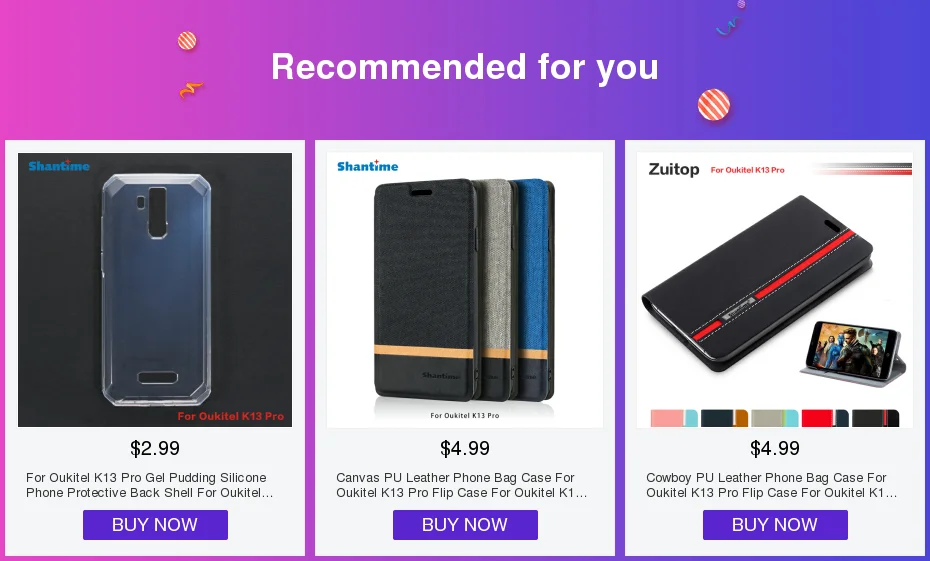
Task: Click BUY NOW for Cowboy PU Leather case
Action: pos(775,525)
